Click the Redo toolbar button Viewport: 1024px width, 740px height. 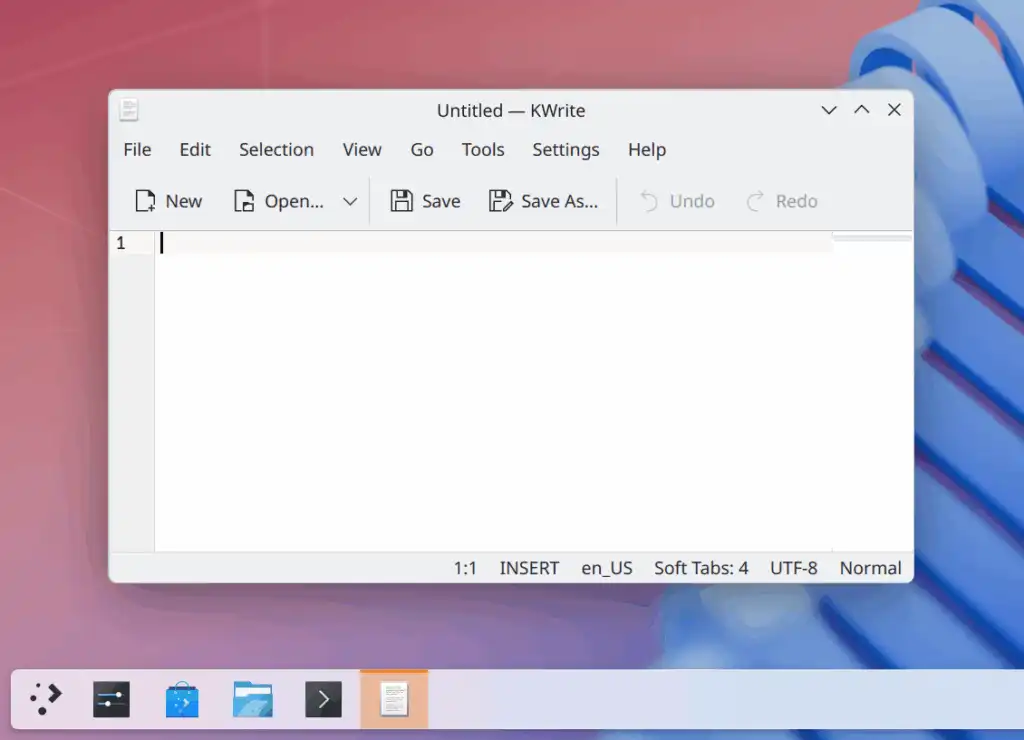tap(782, 201)
